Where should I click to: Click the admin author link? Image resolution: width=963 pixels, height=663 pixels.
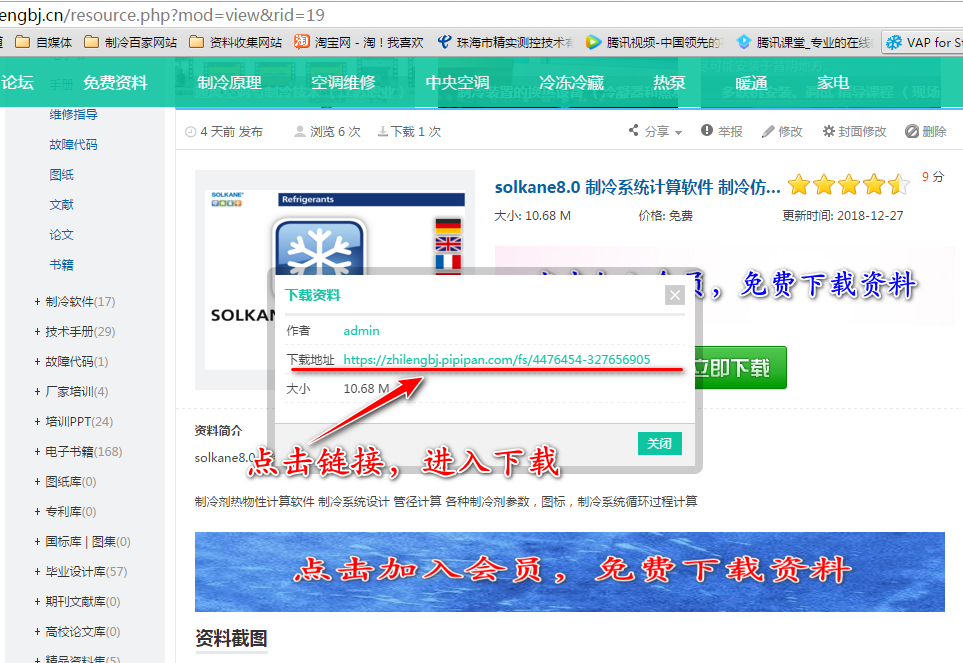[x=361, y=331]
